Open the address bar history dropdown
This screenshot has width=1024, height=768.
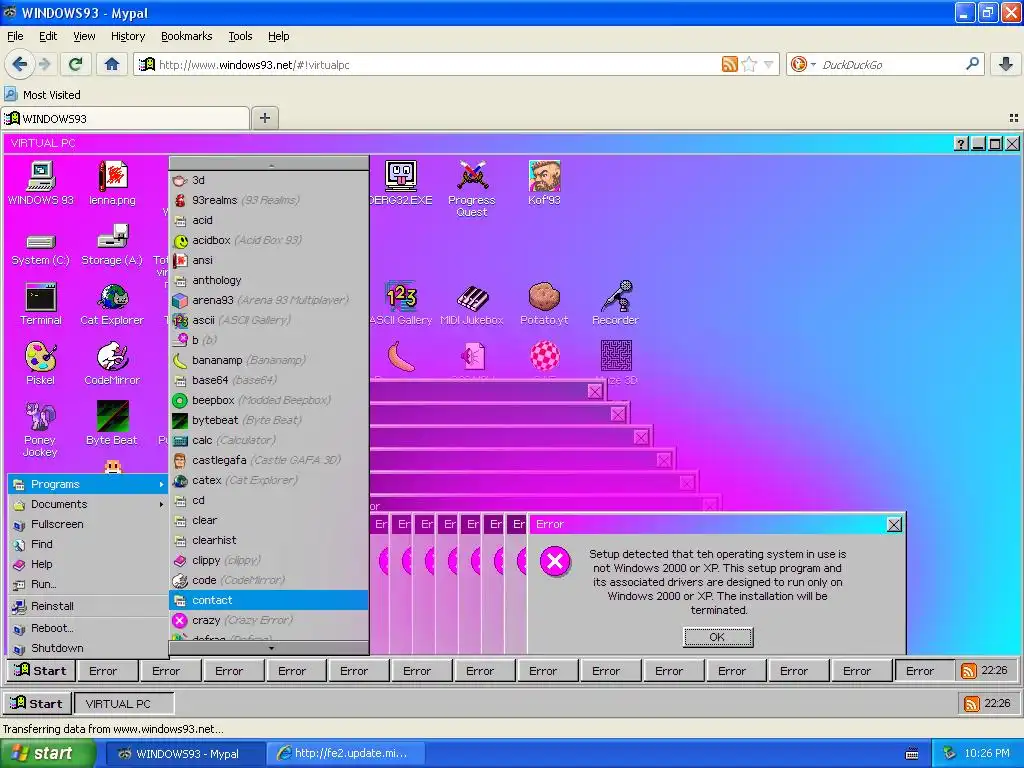coord(769,64)
